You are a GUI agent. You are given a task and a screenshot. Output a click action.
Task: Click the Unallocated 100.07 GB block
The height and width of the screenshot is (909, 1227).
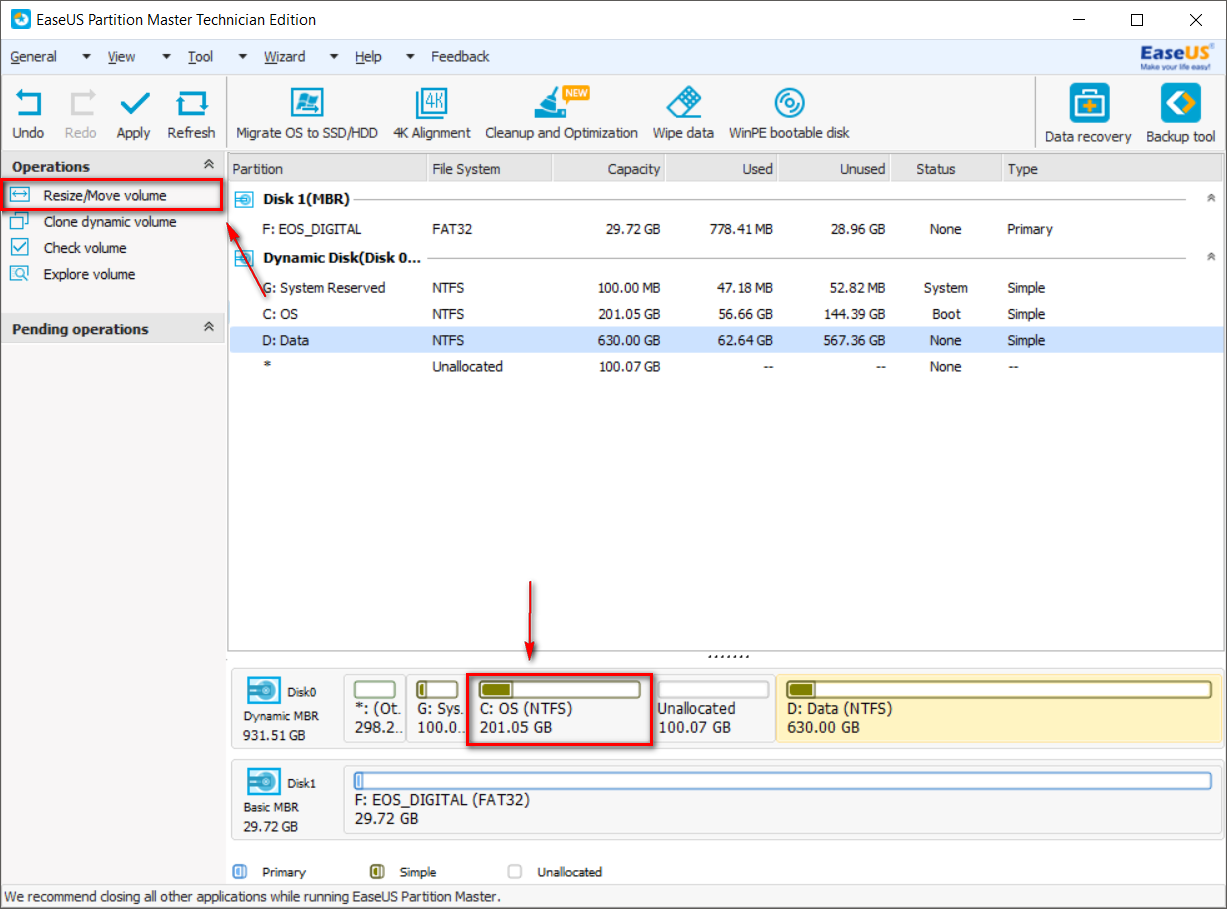713,709
